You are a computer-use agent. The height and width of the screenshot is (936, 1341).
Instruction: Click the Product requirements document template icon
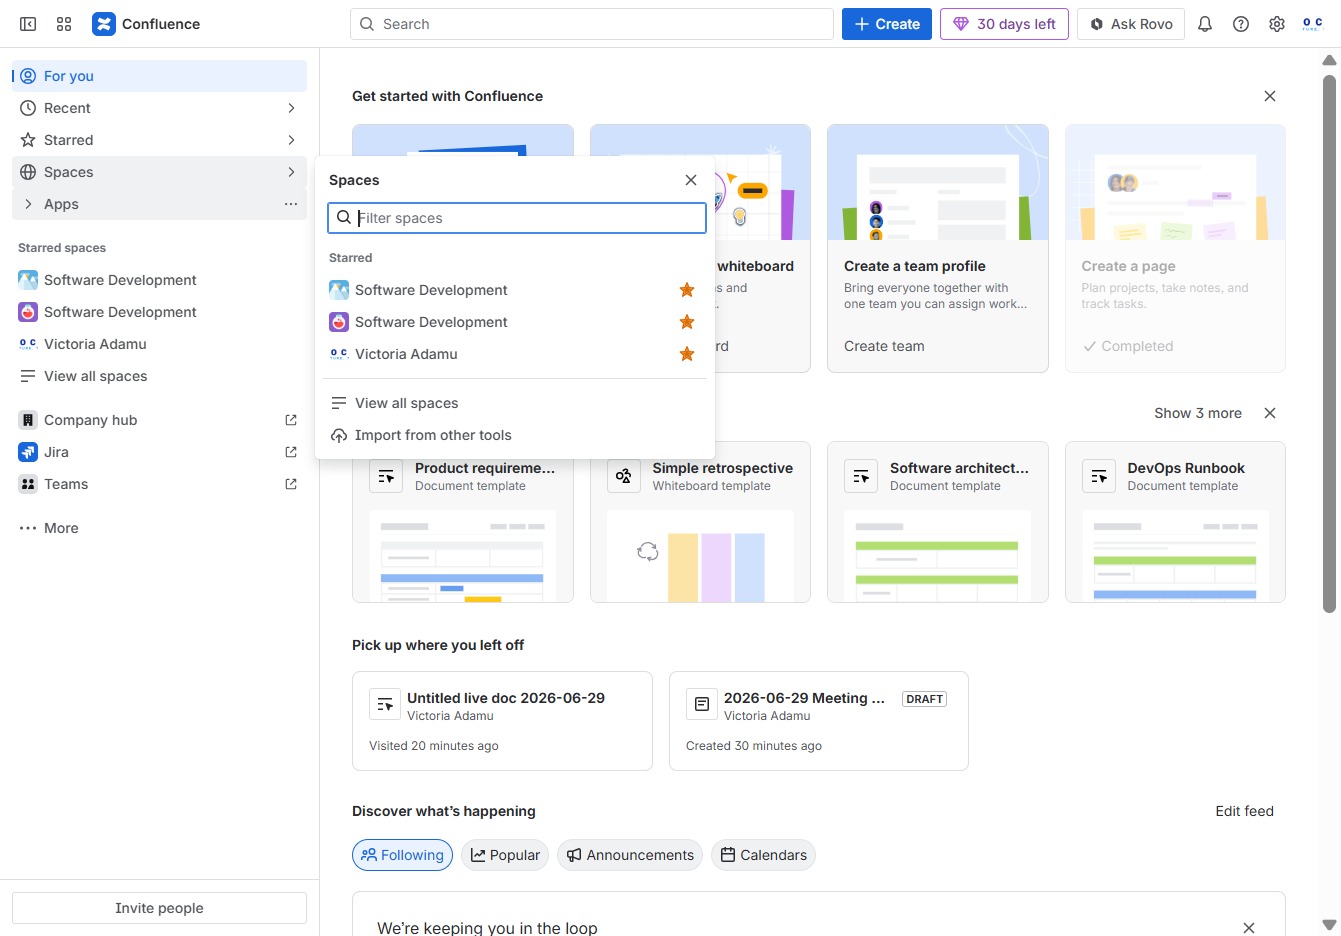(386, 476)
